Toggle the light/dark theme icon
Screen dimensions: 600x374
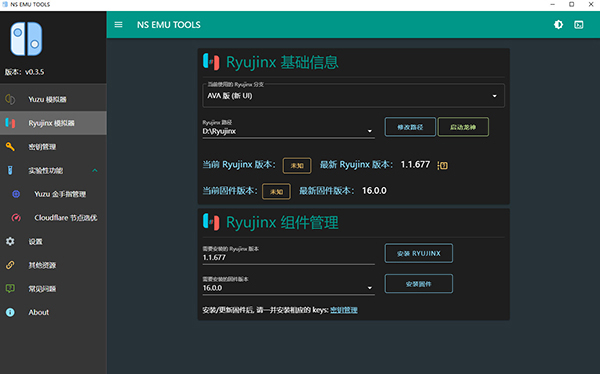pyautogui.click(x=558, y=24)
